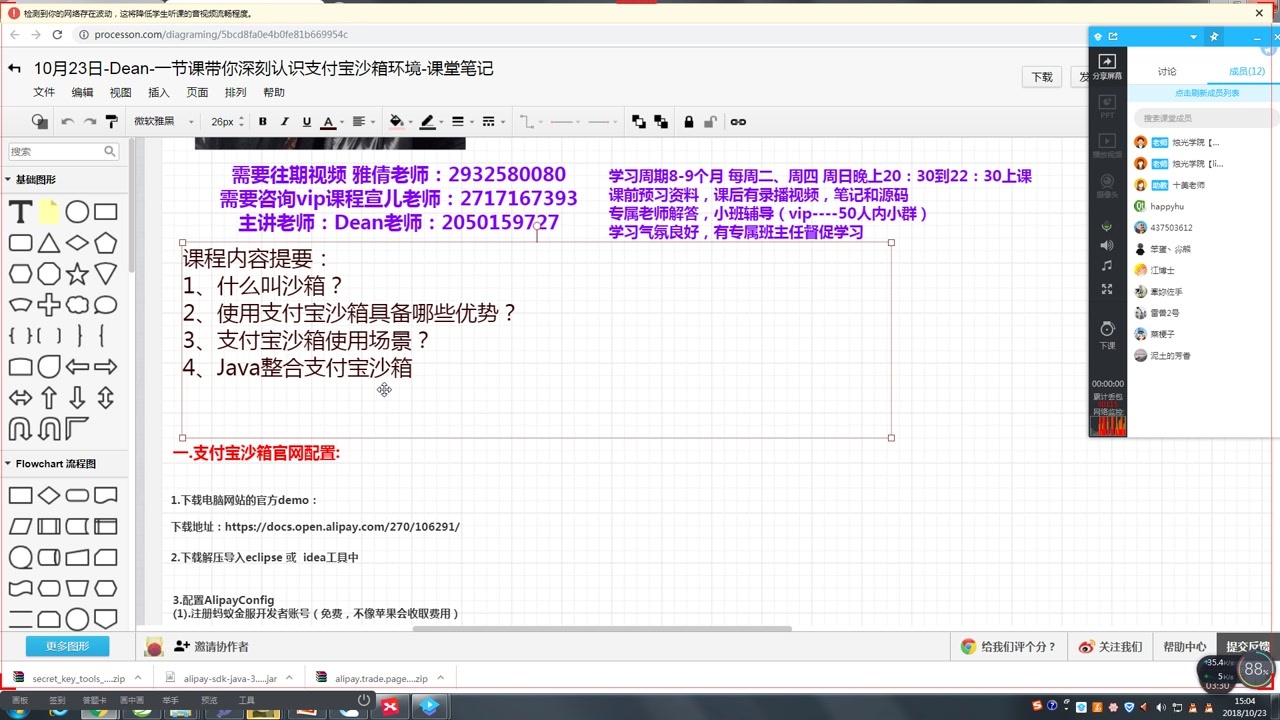The width and height of the screenshot is (1280, 720).
Task: Open secret_key_tools zip download chevron
Action: [x=136, y=678]
